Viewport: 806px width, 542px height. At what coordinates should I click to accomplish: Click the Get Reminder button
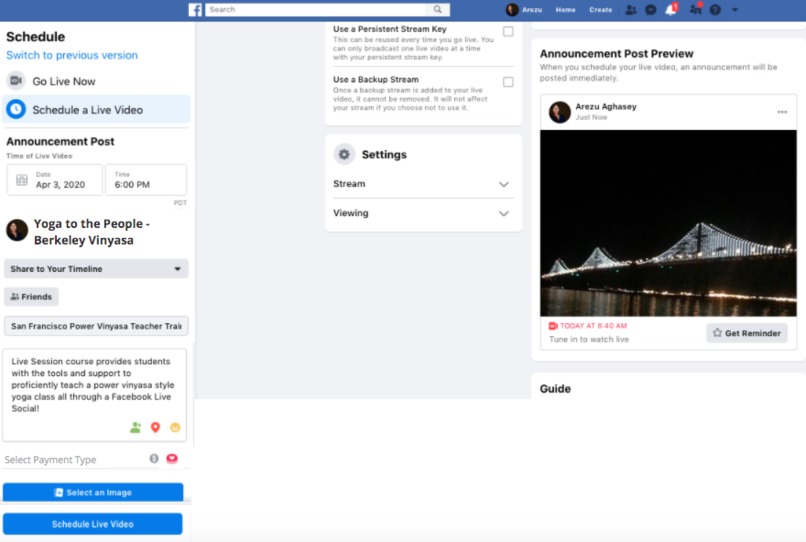(746, 333)
